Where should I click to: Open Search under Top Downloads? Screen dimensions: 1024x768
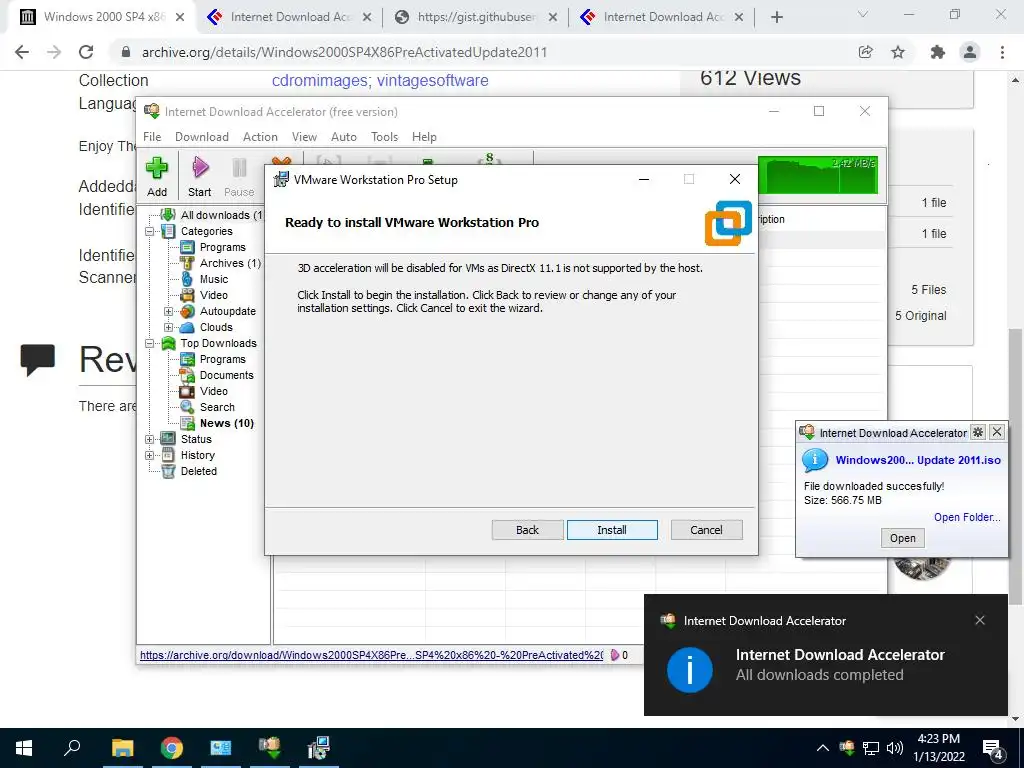point(217,407)
